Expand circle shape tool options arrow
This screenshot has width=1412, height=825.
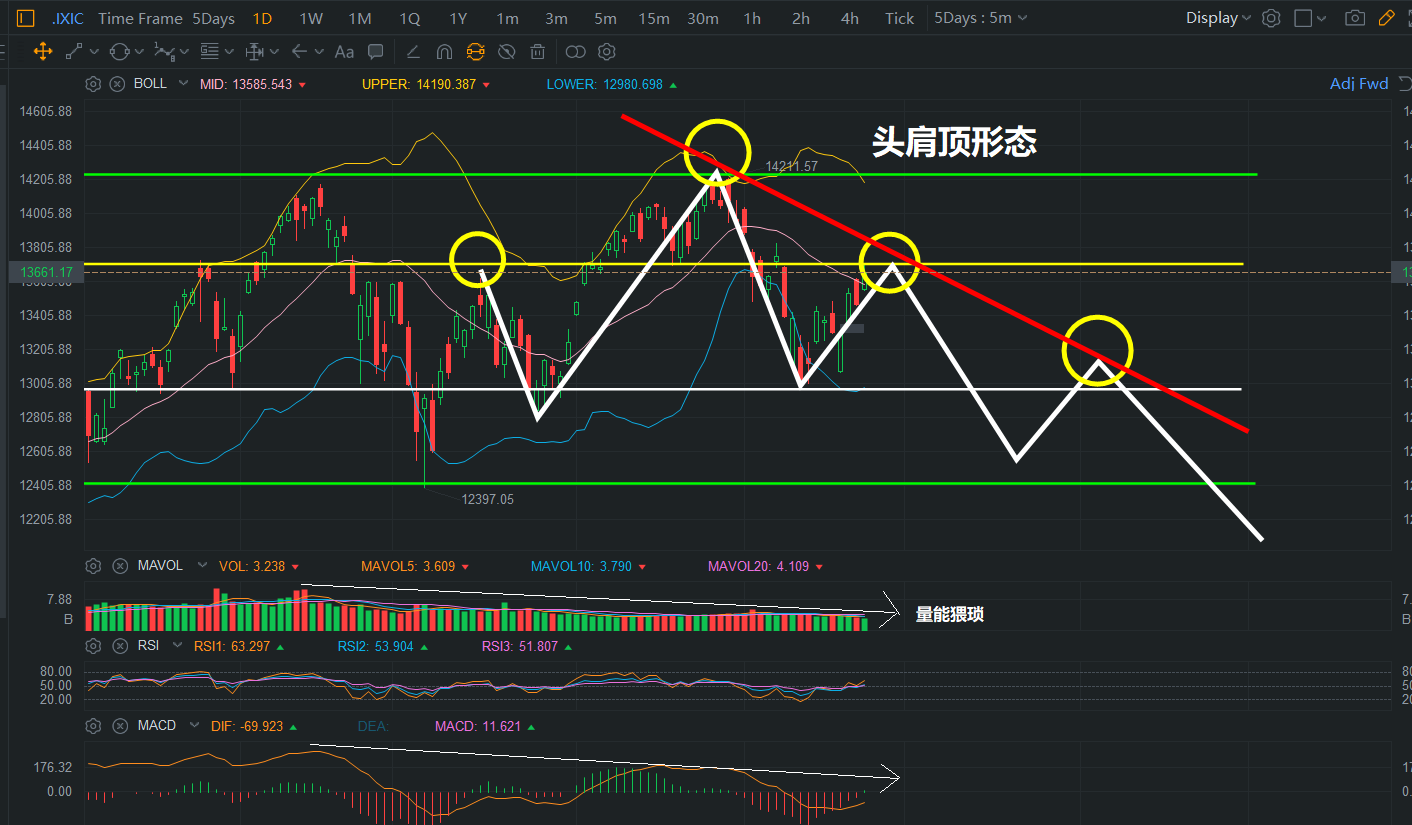[139, 52]
